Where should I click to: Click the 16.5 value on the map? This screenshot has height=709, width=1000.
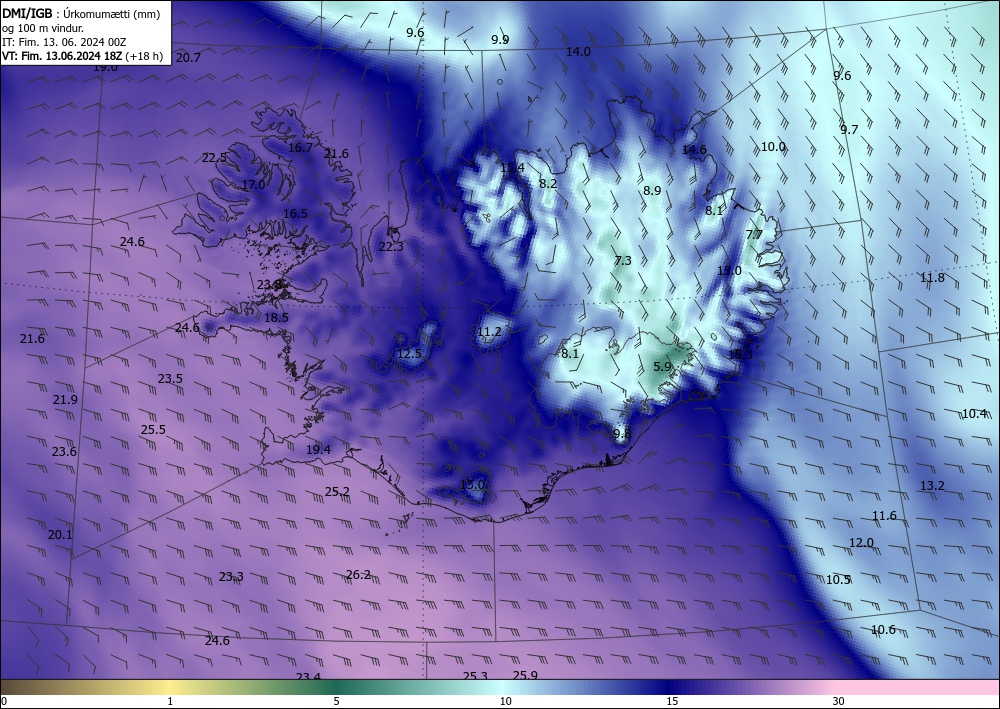click(x=295, y=214)
